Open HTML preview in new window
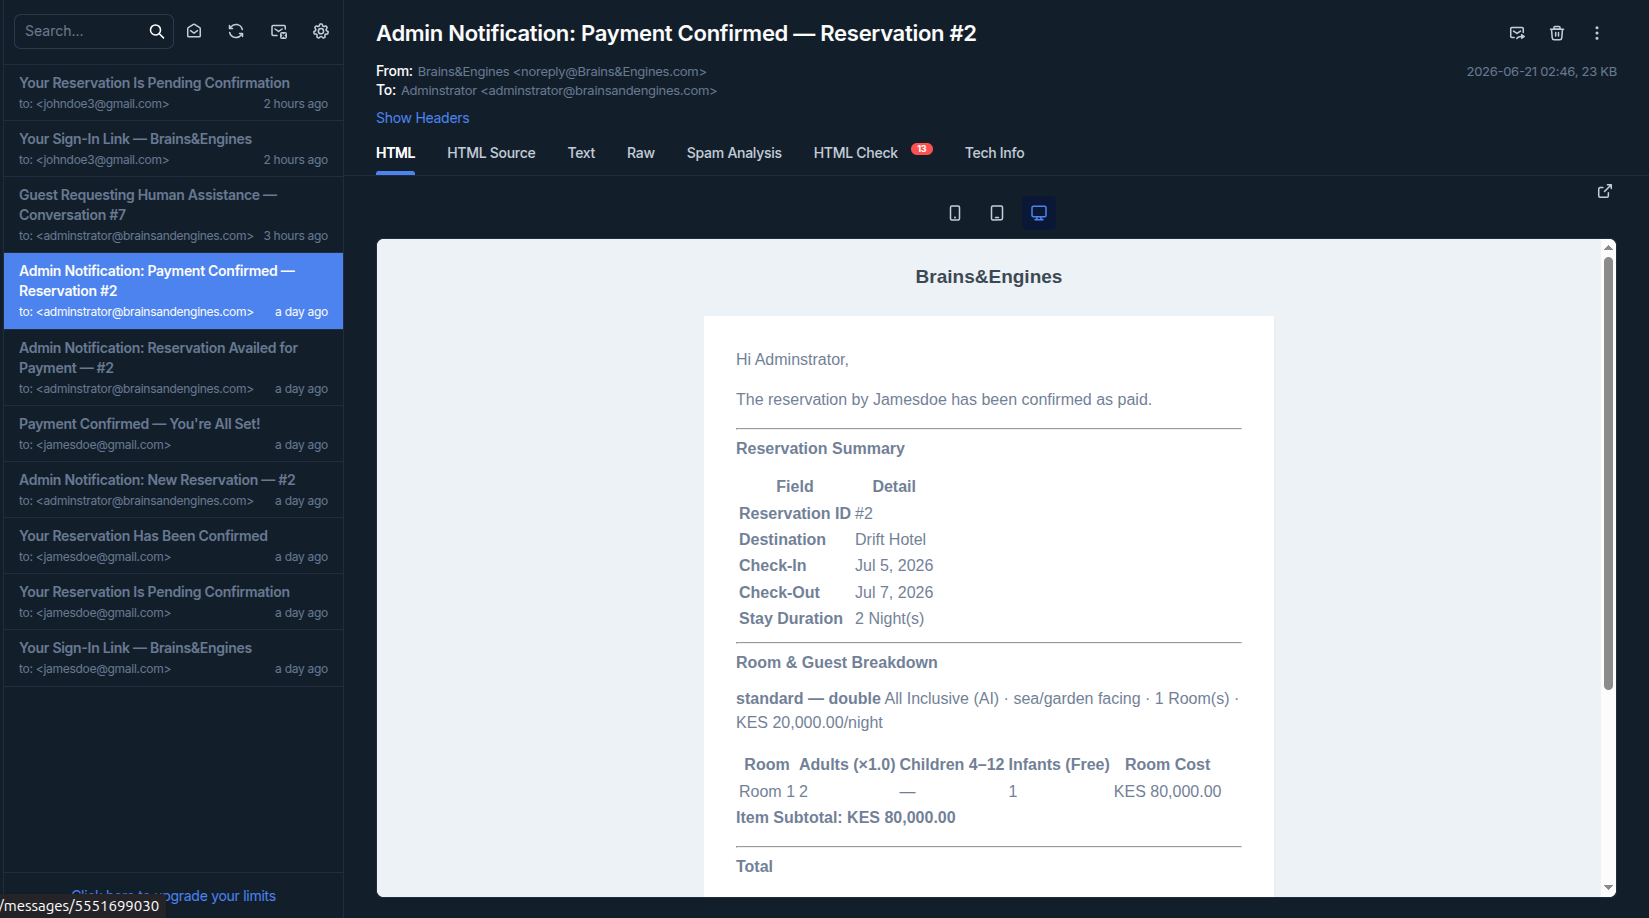 click(1605, 191)
